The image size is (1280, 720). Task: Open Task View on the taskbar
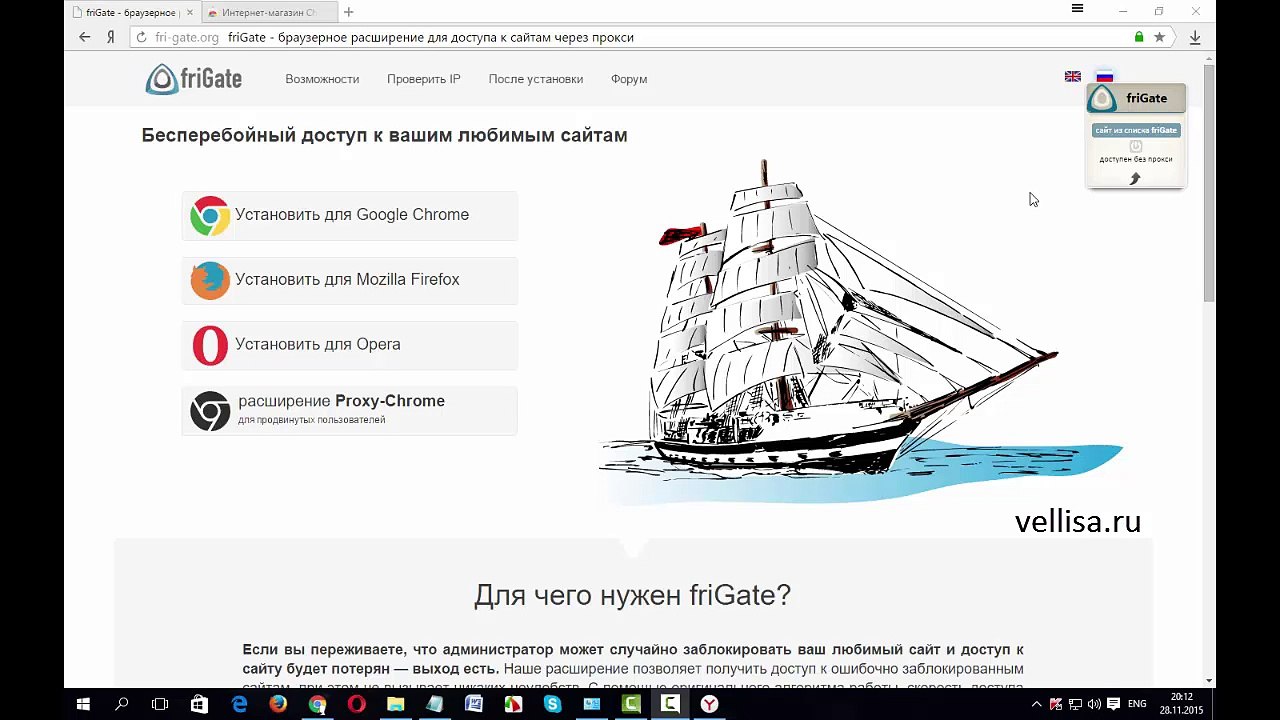[x=160, y=704]
